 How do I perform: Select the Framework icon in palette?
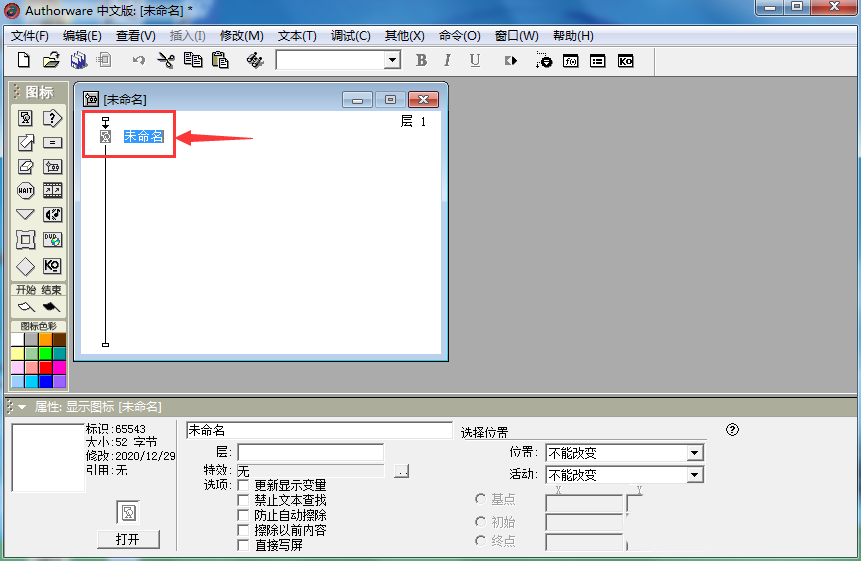25,240
